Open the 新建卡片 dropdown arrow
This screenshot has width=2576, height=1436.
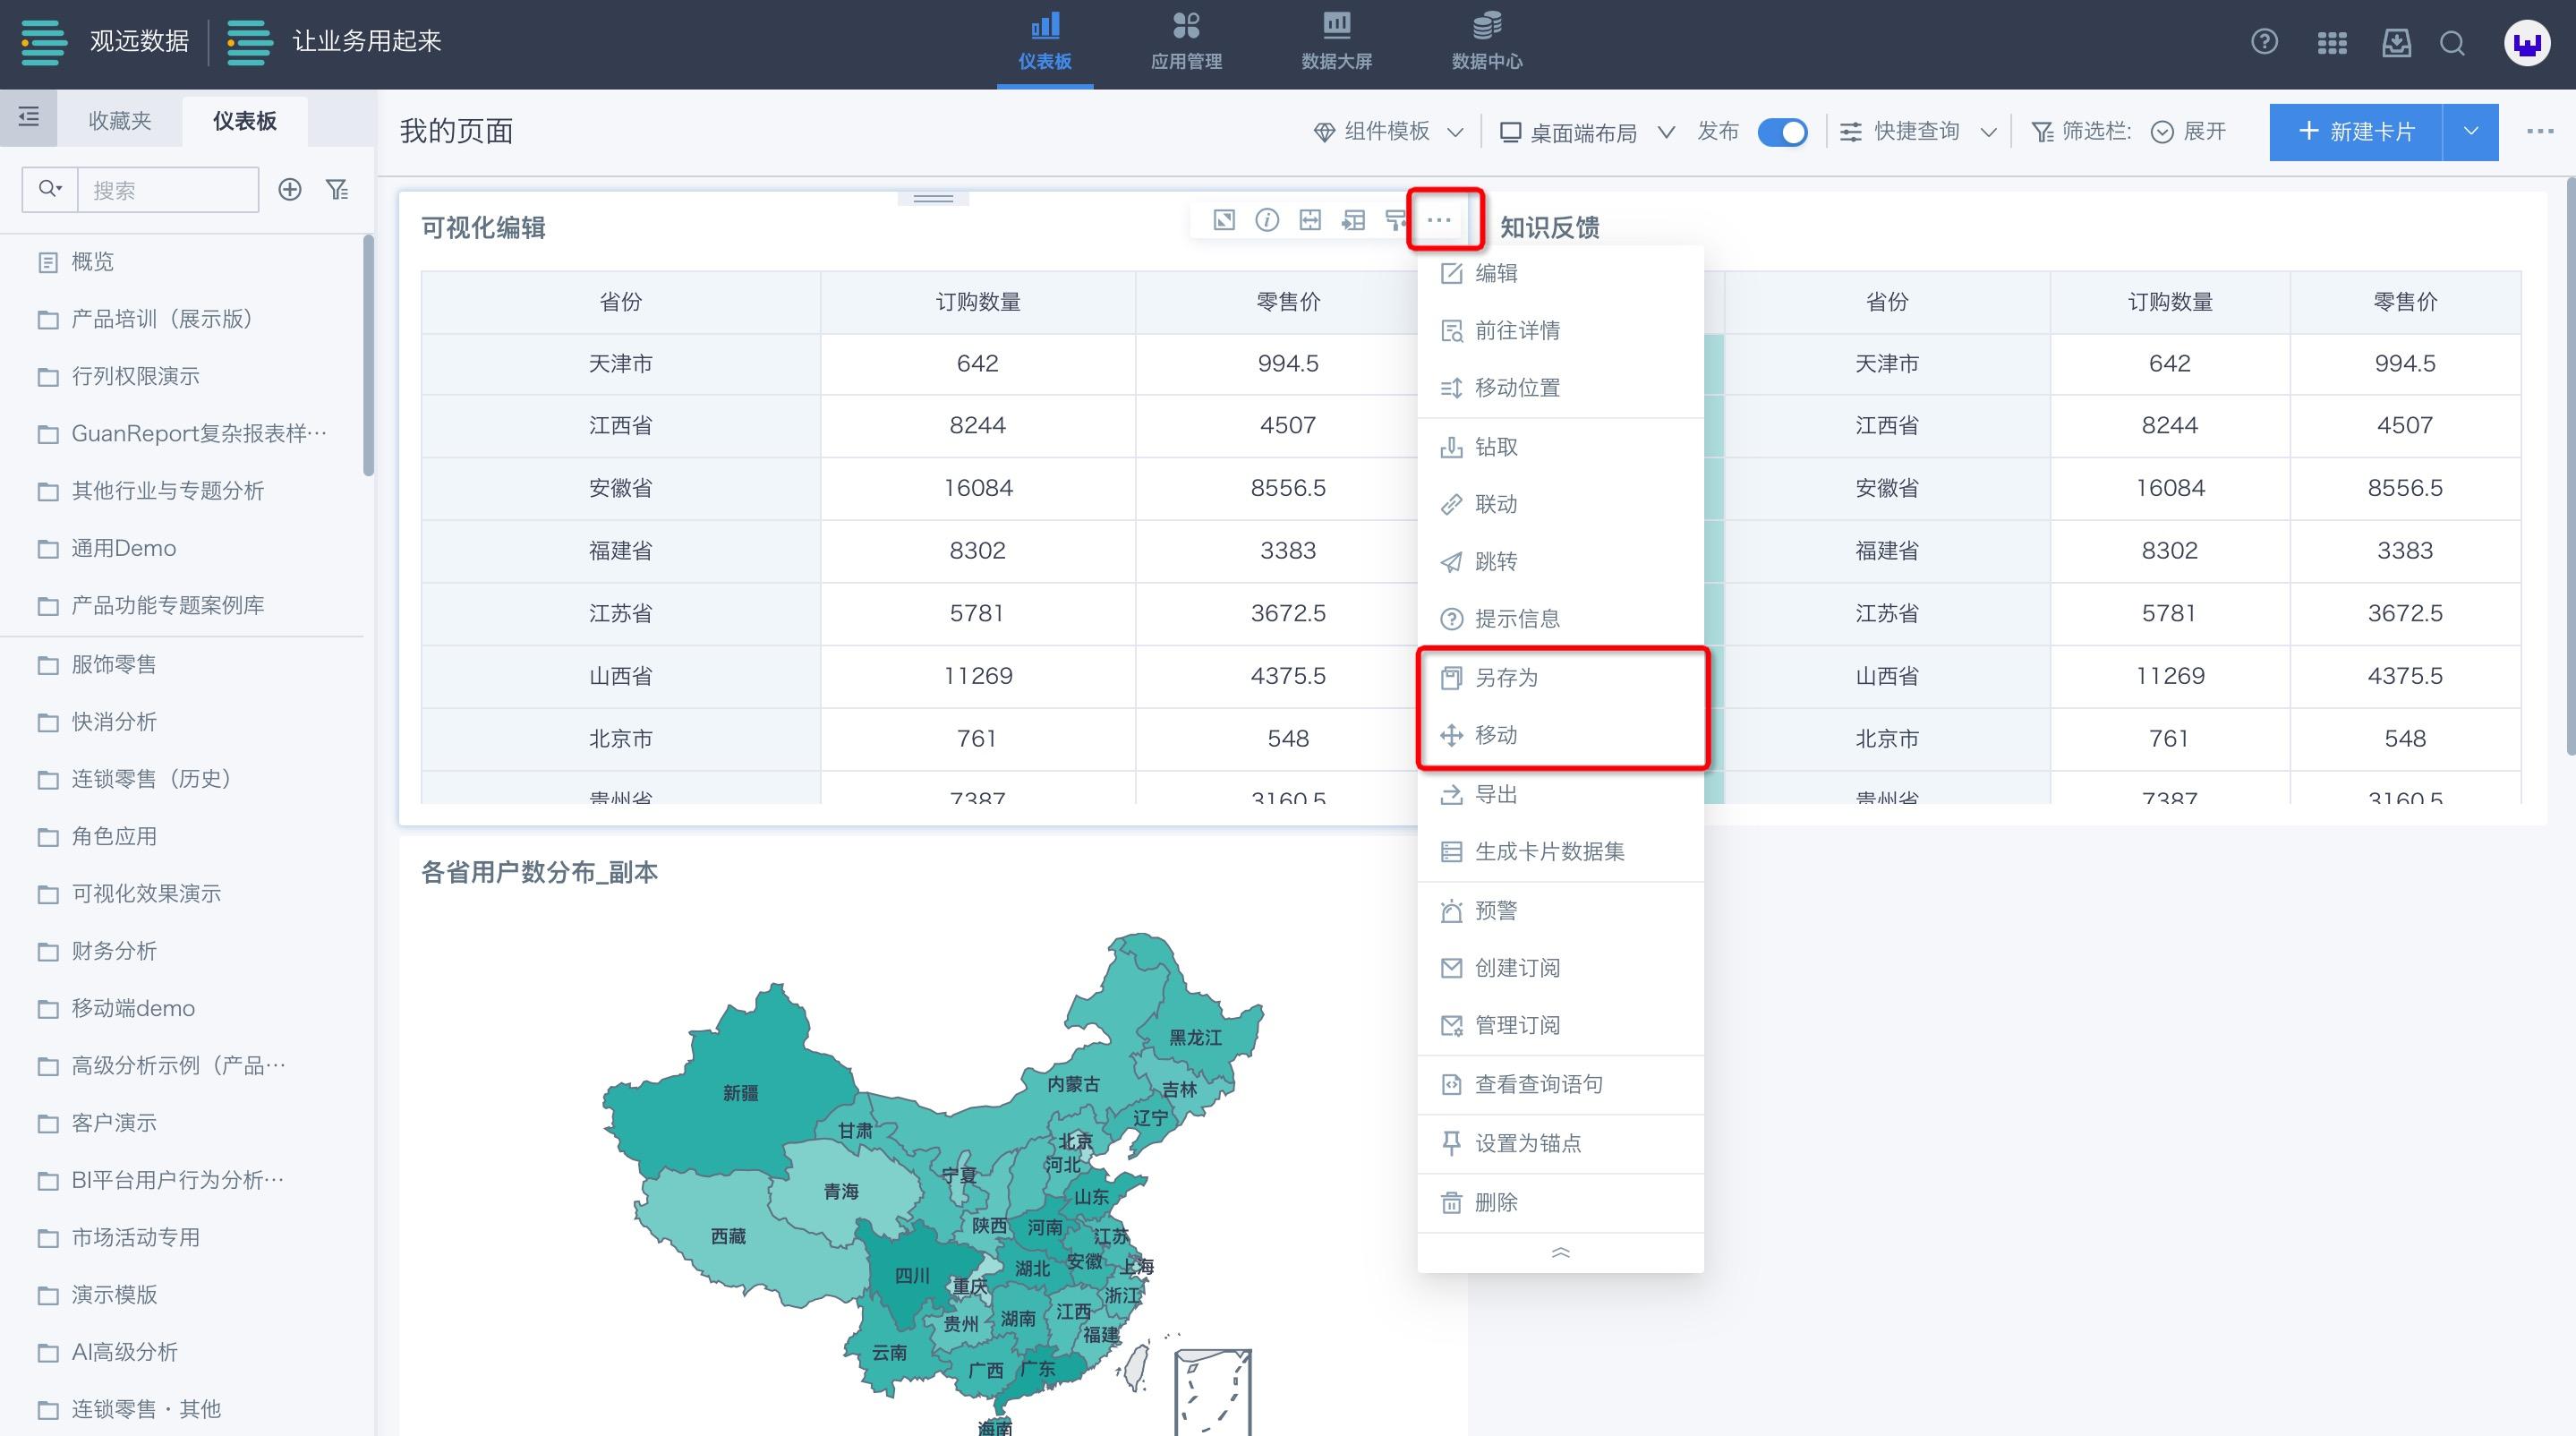[x=2470, y=132]
